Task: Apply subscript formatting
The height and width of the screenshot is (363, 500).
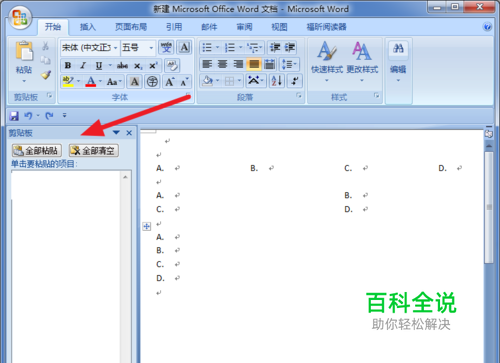Action: click(138, 66)
